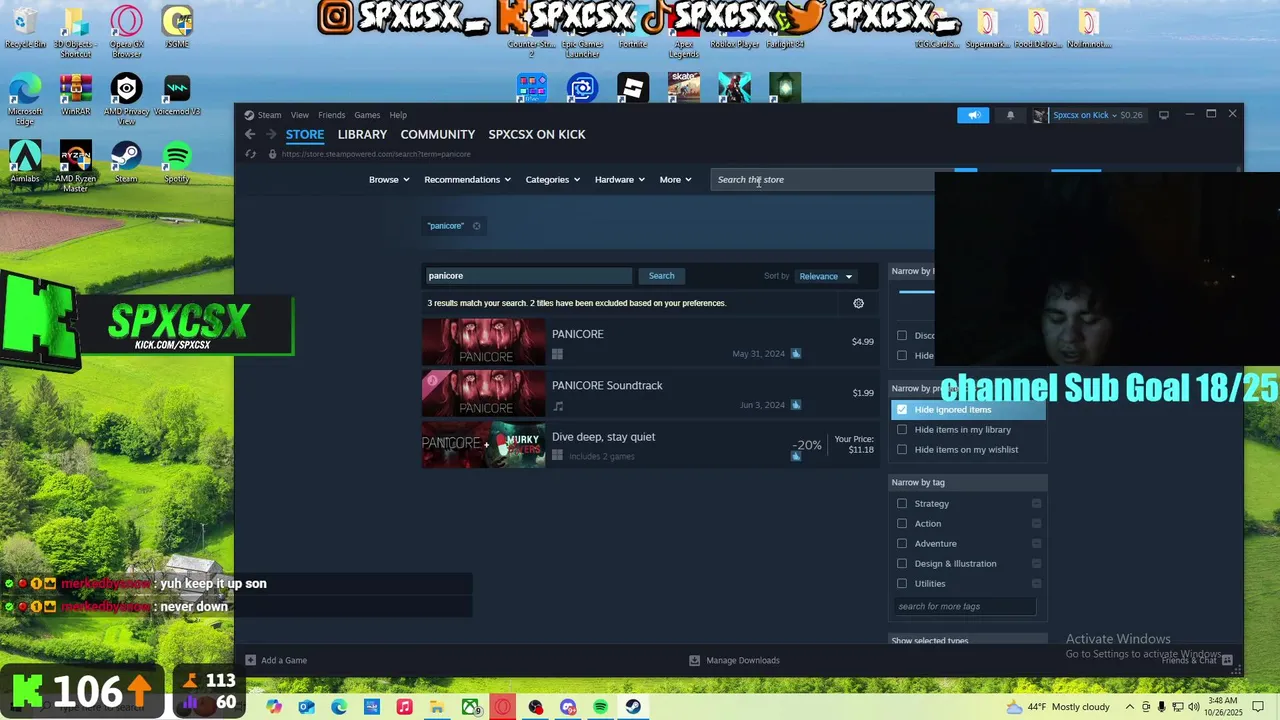Open search preferences gear icon

tap(858, 303)
